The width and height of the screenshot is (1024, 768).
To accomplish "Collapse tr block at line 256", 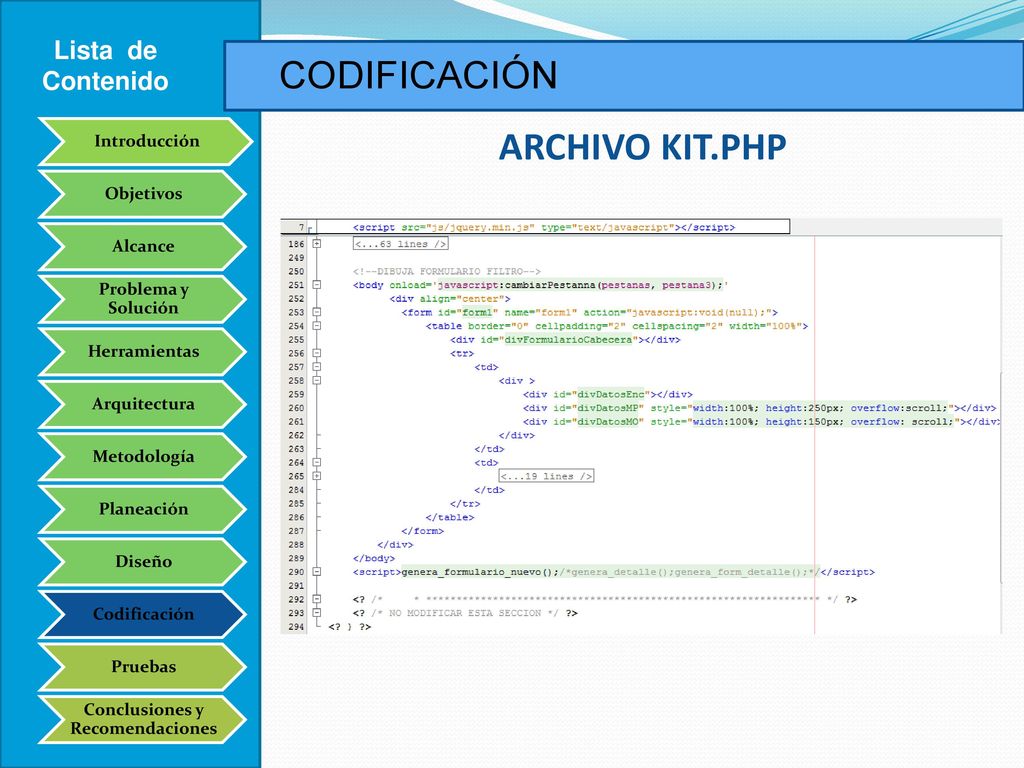I will point(317,353).
